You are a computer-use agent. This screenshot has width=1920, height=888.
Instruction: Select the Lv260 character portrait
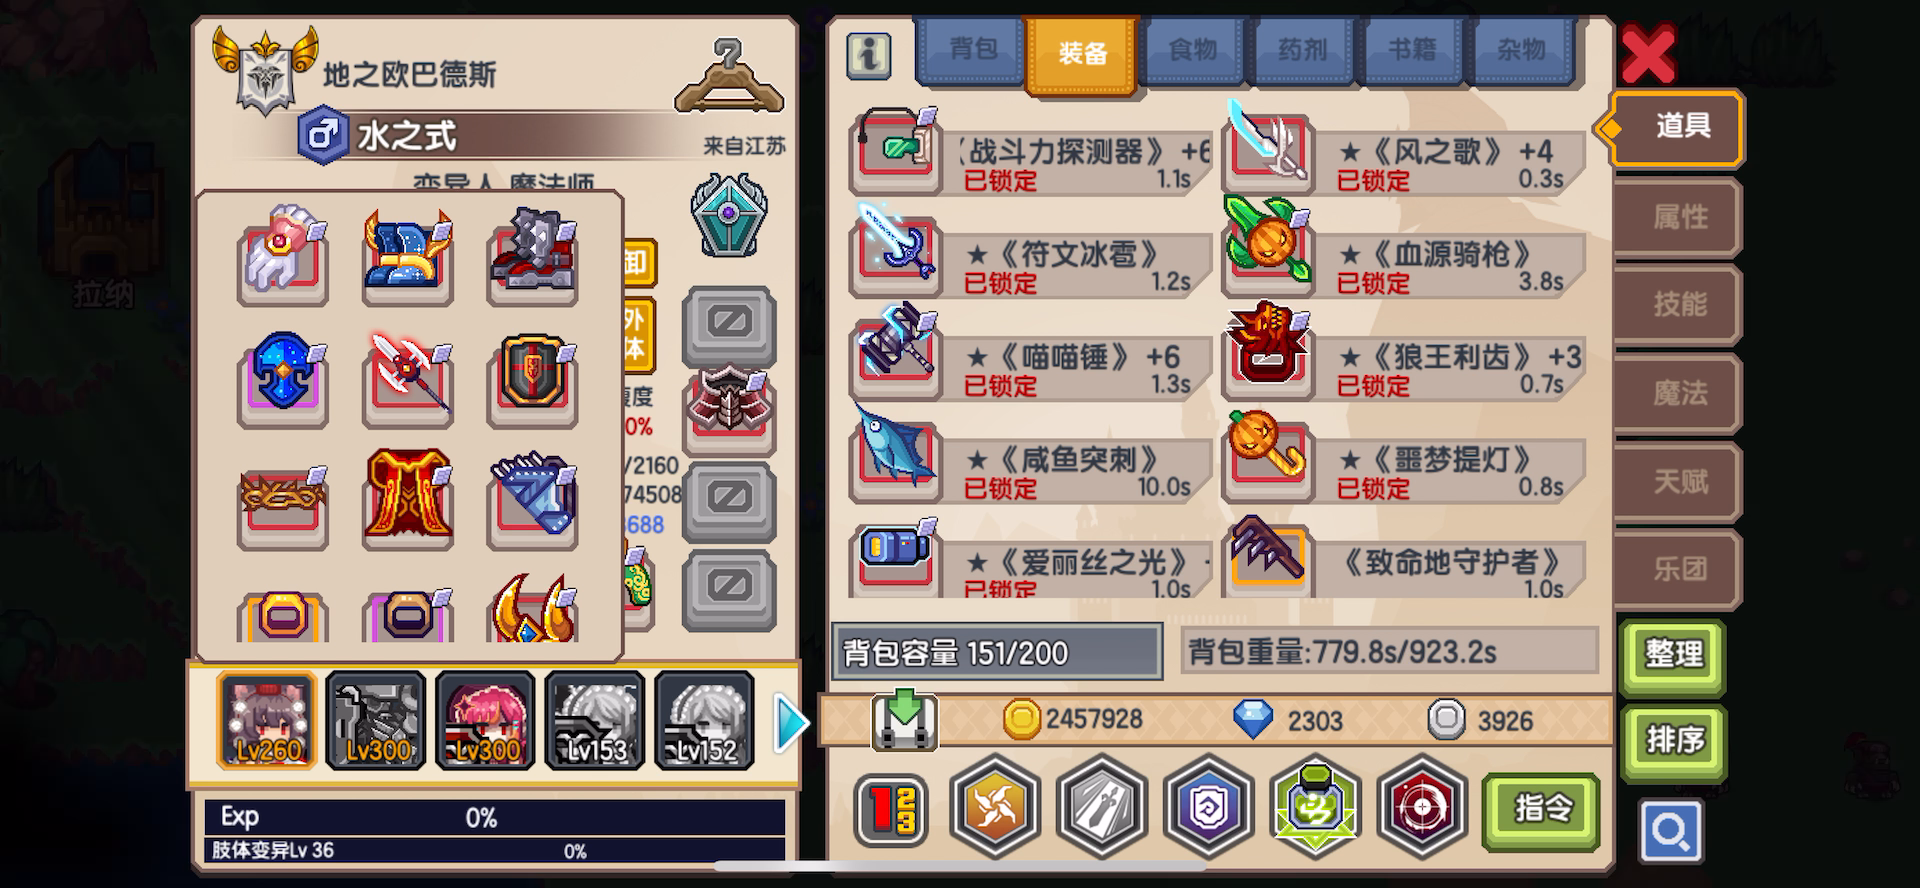point(267,720)
